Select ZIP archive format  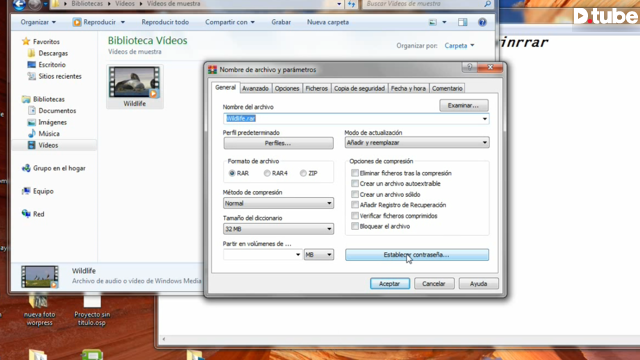[x=303, y=173]
